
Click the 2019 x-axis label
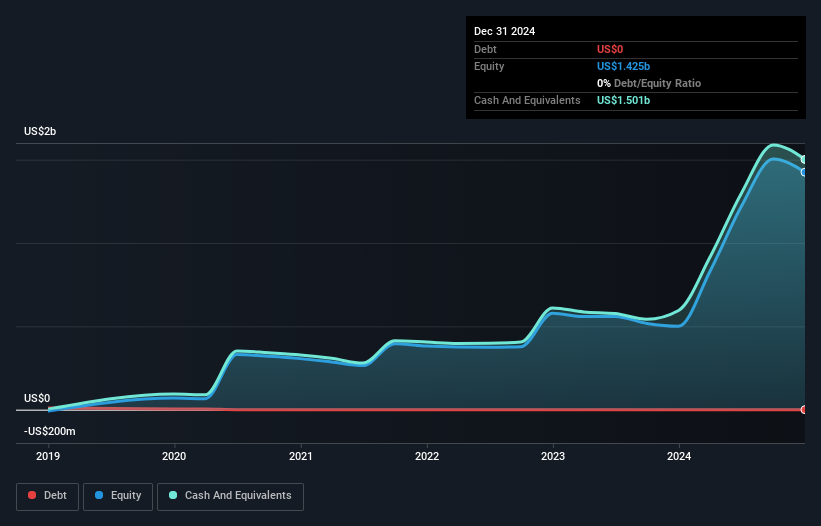(x=48, y=456)
